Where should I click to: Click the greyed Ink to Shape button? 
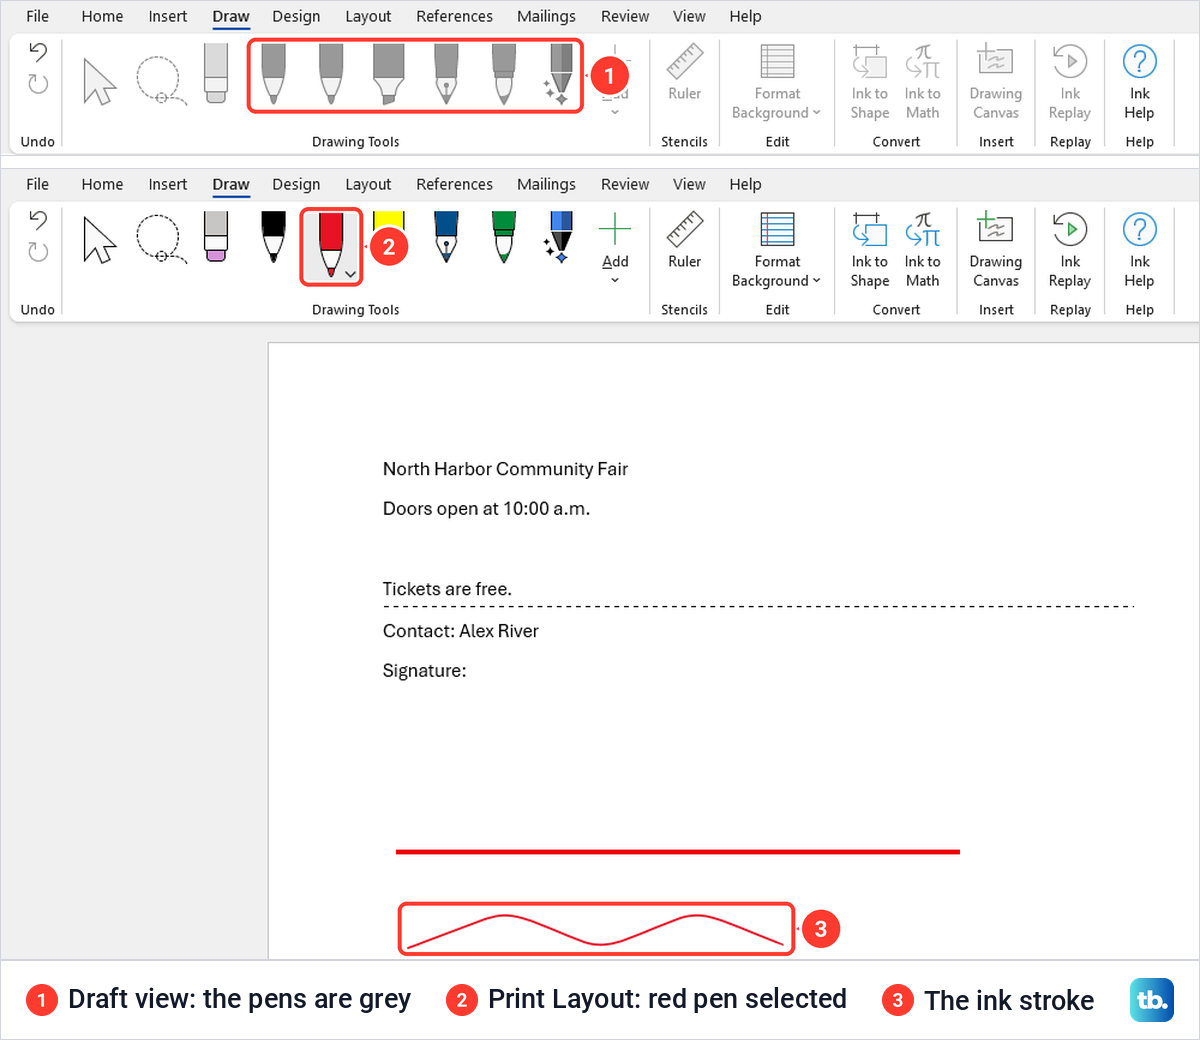coord(869,82)
